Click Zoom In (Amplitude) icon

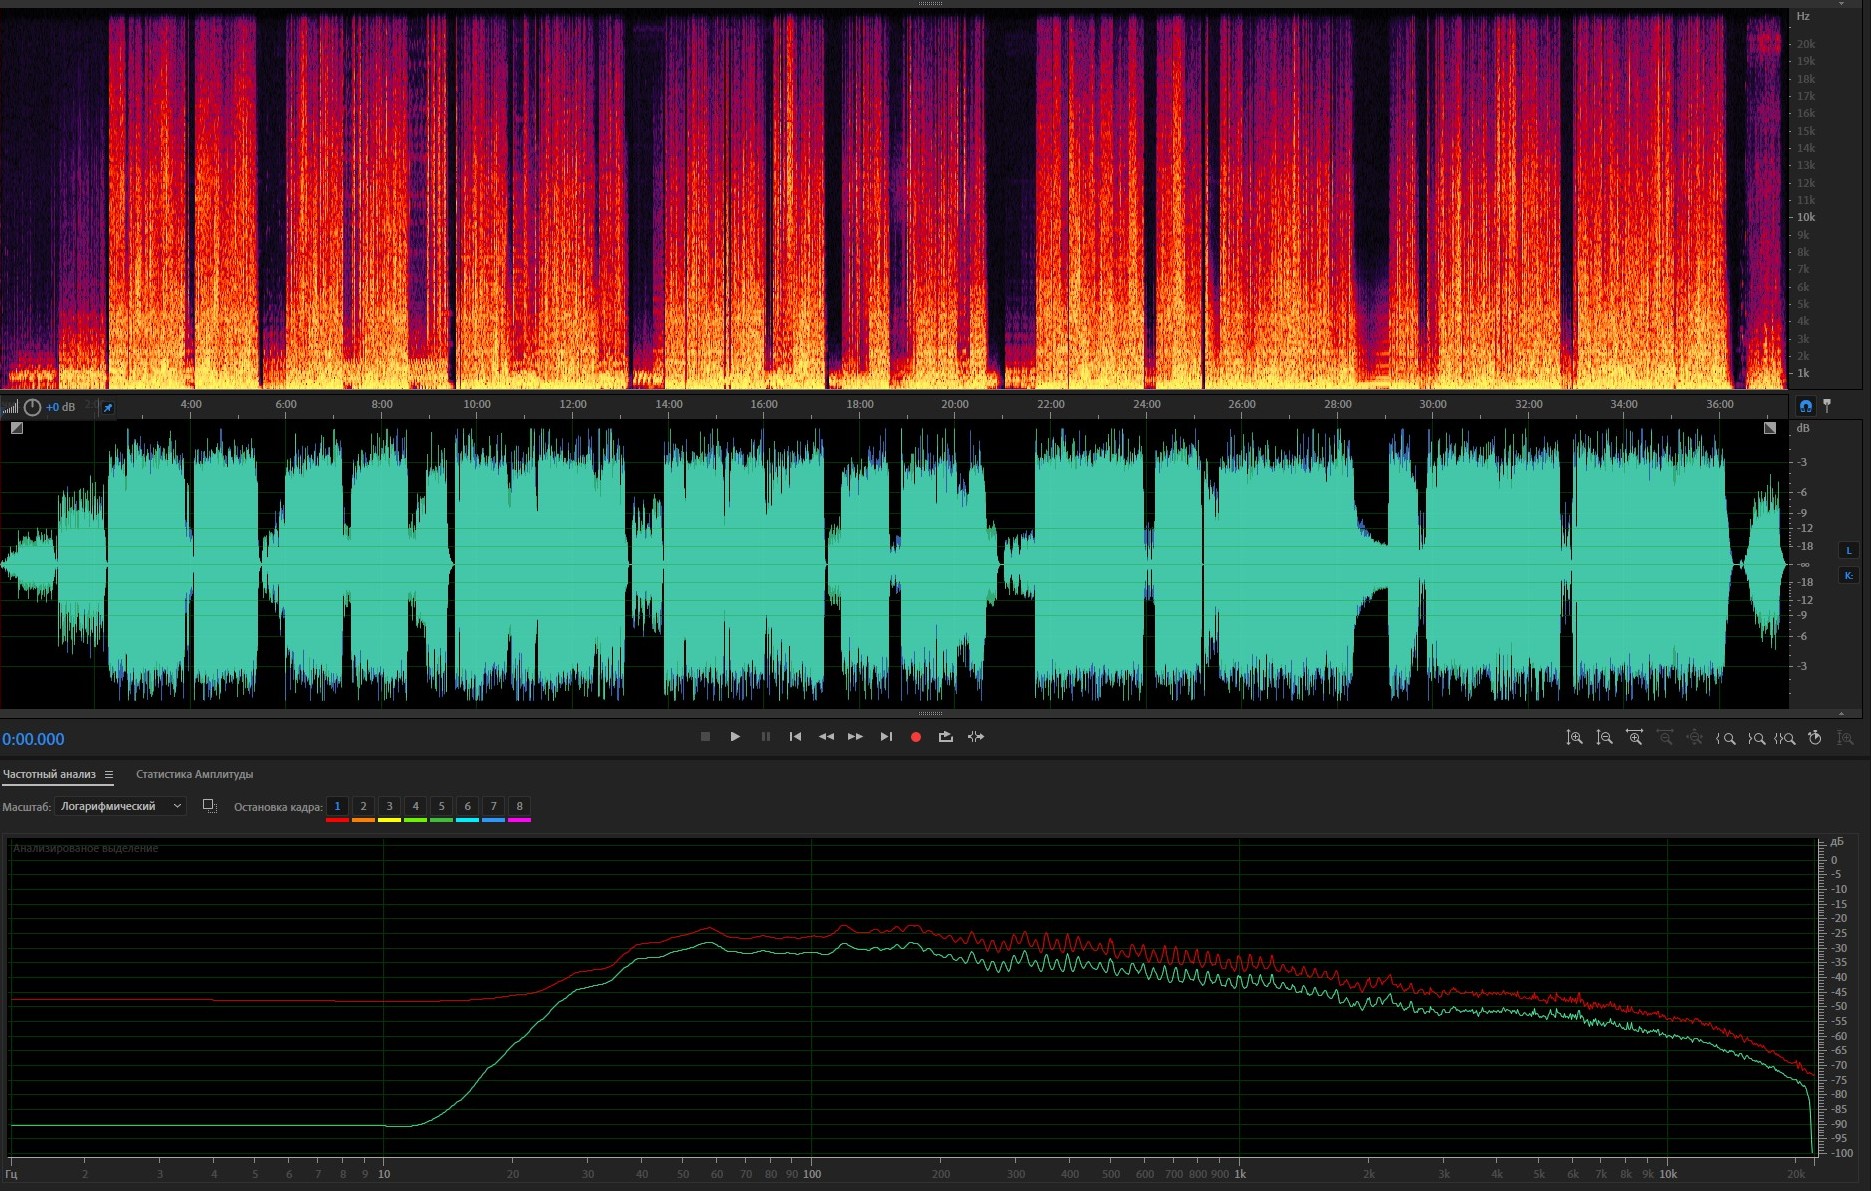pos(1574,738)
